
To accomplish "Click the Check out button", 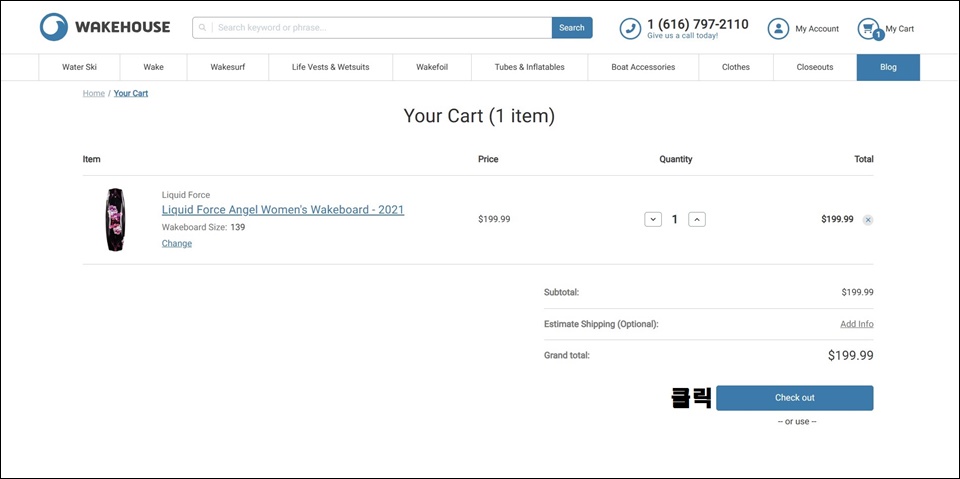I will (795, 398).
